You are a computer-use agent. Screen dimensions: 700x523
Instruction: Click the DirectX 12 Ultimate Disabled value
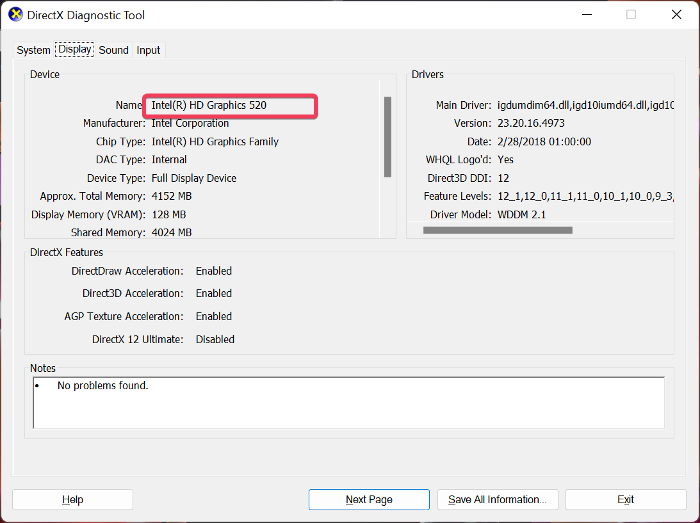pyautogui.click(x=215, y=339)
